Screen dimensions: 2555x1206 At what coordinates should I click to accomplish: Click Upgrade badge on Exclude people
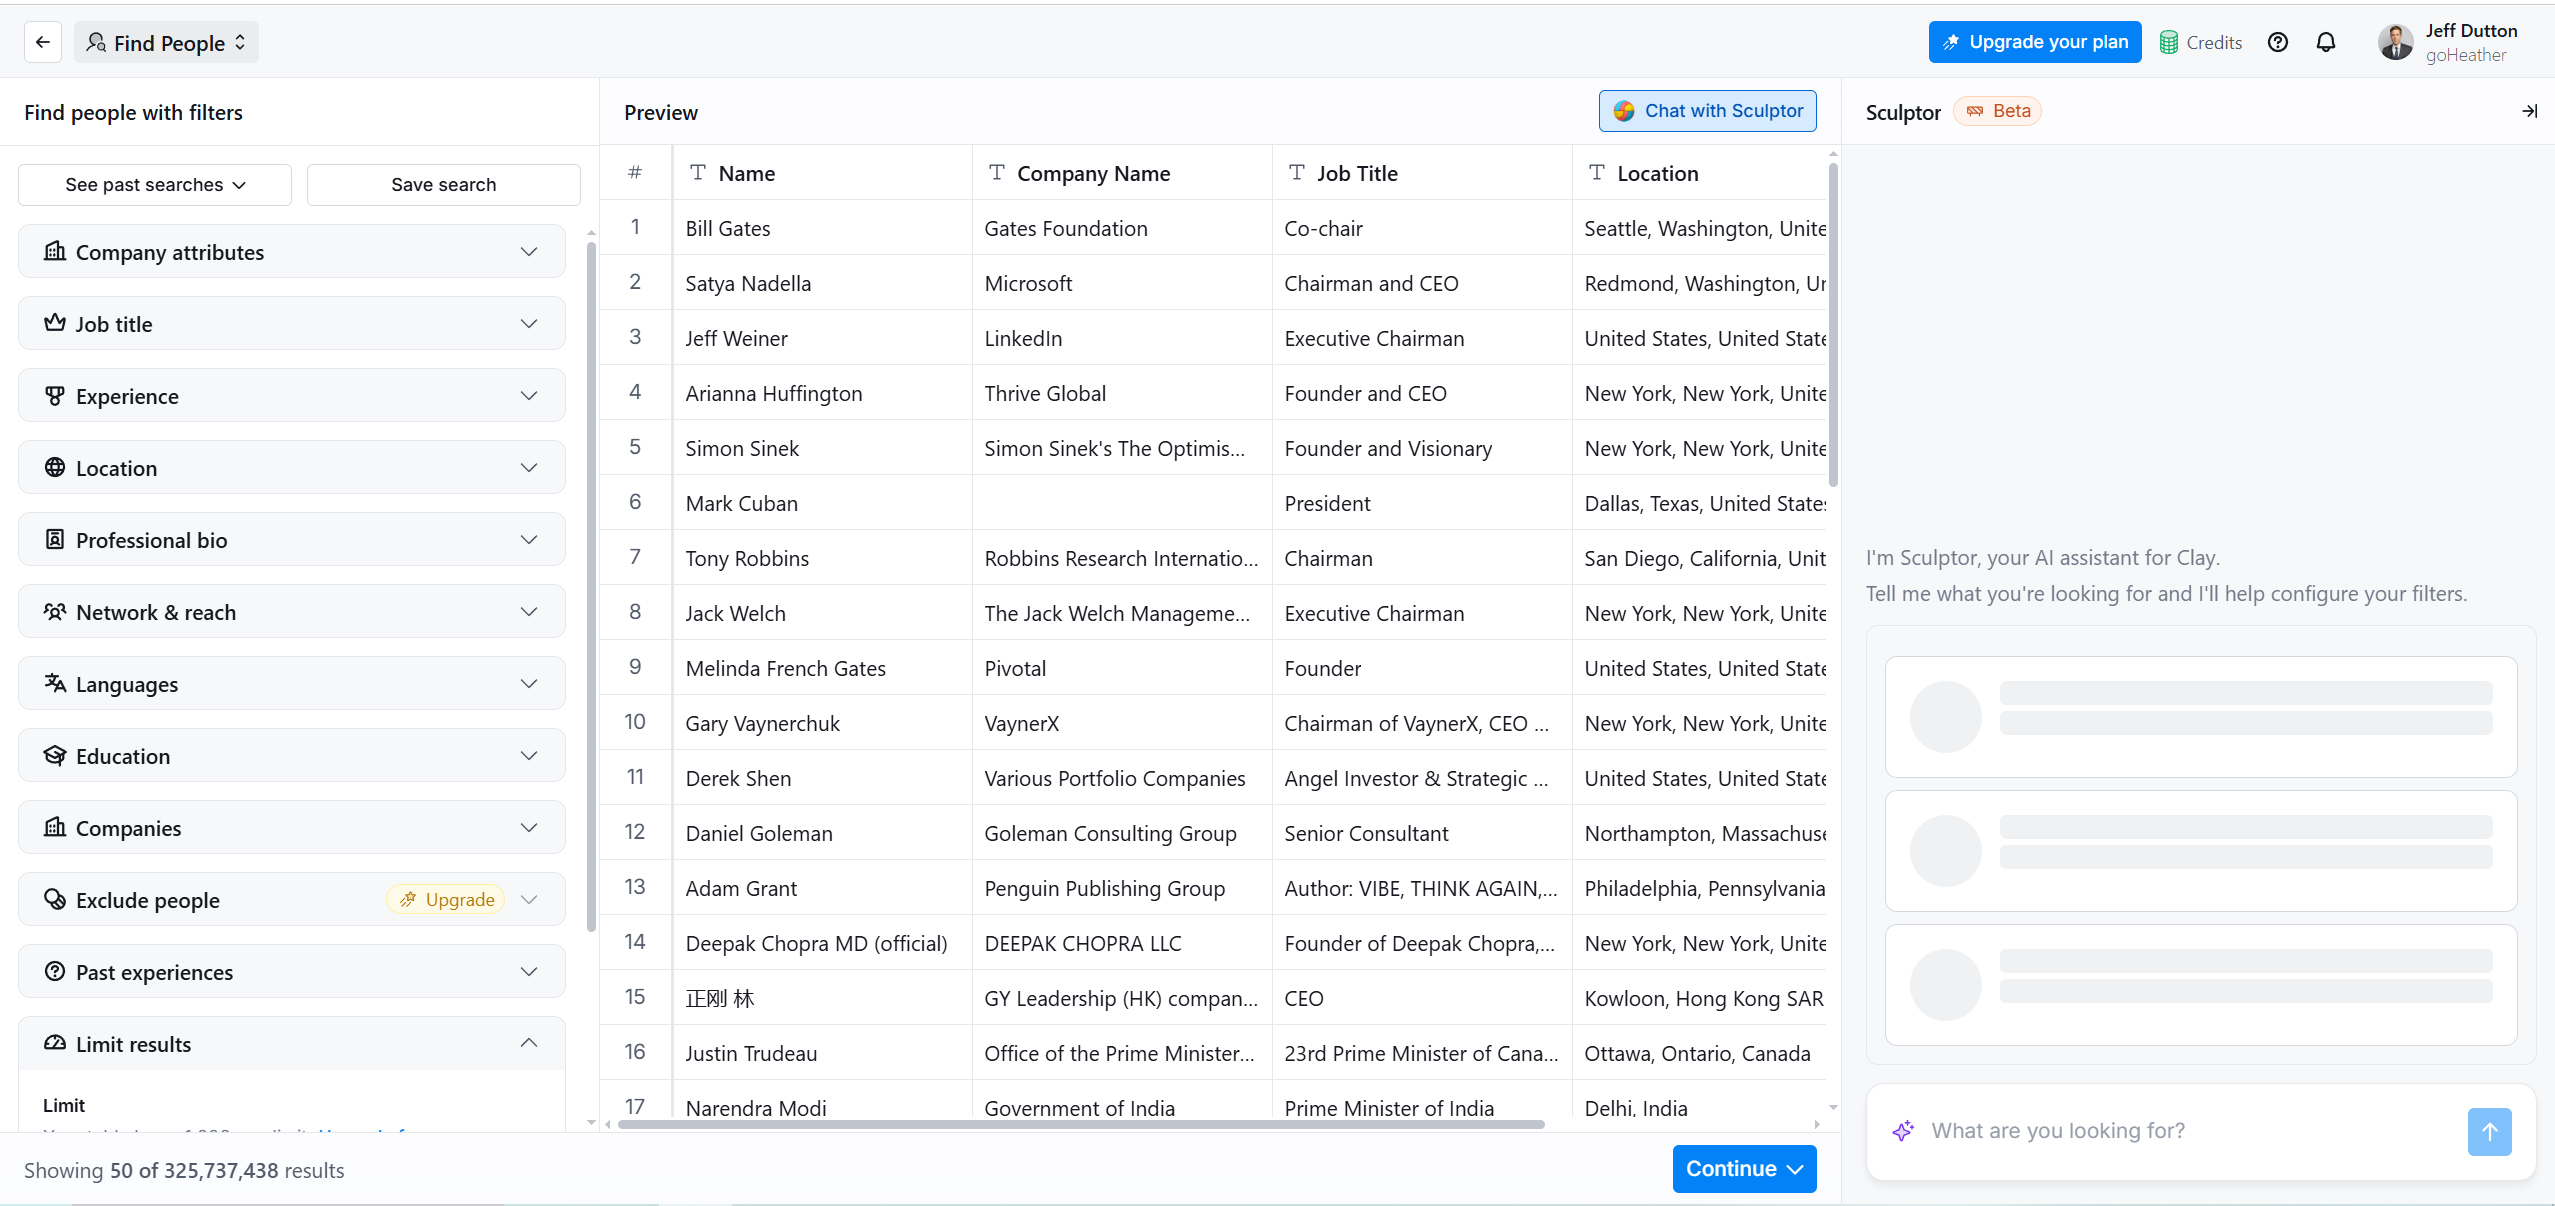tap(446, 900)
